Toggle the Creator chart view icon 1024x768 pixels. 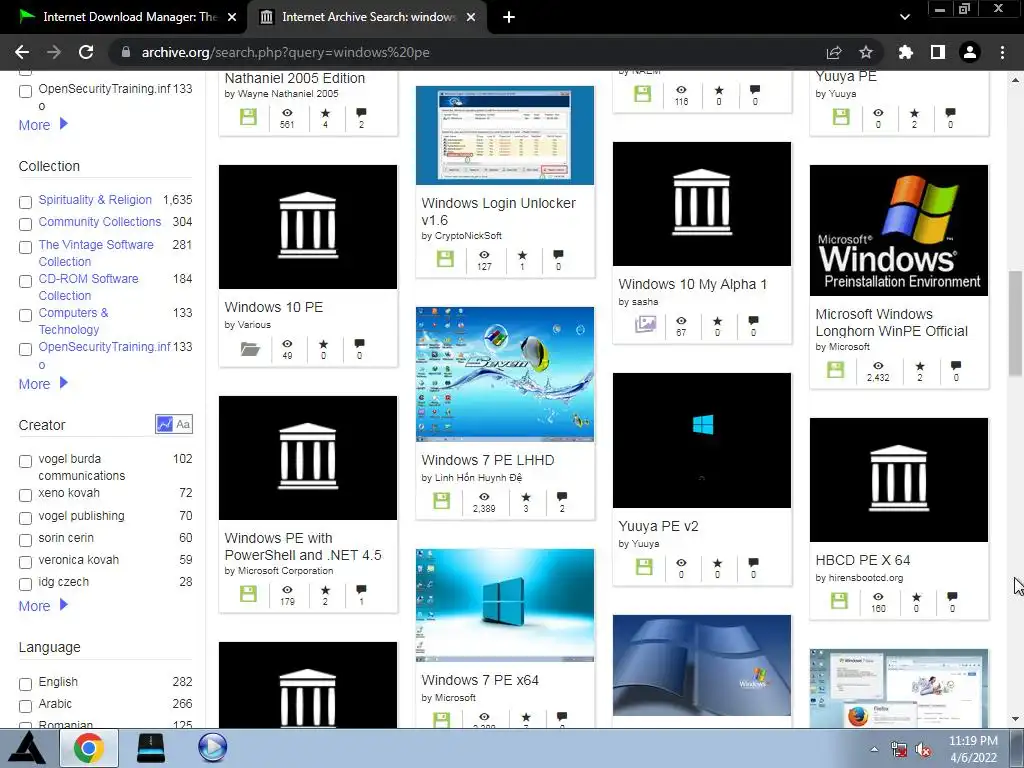165,424
